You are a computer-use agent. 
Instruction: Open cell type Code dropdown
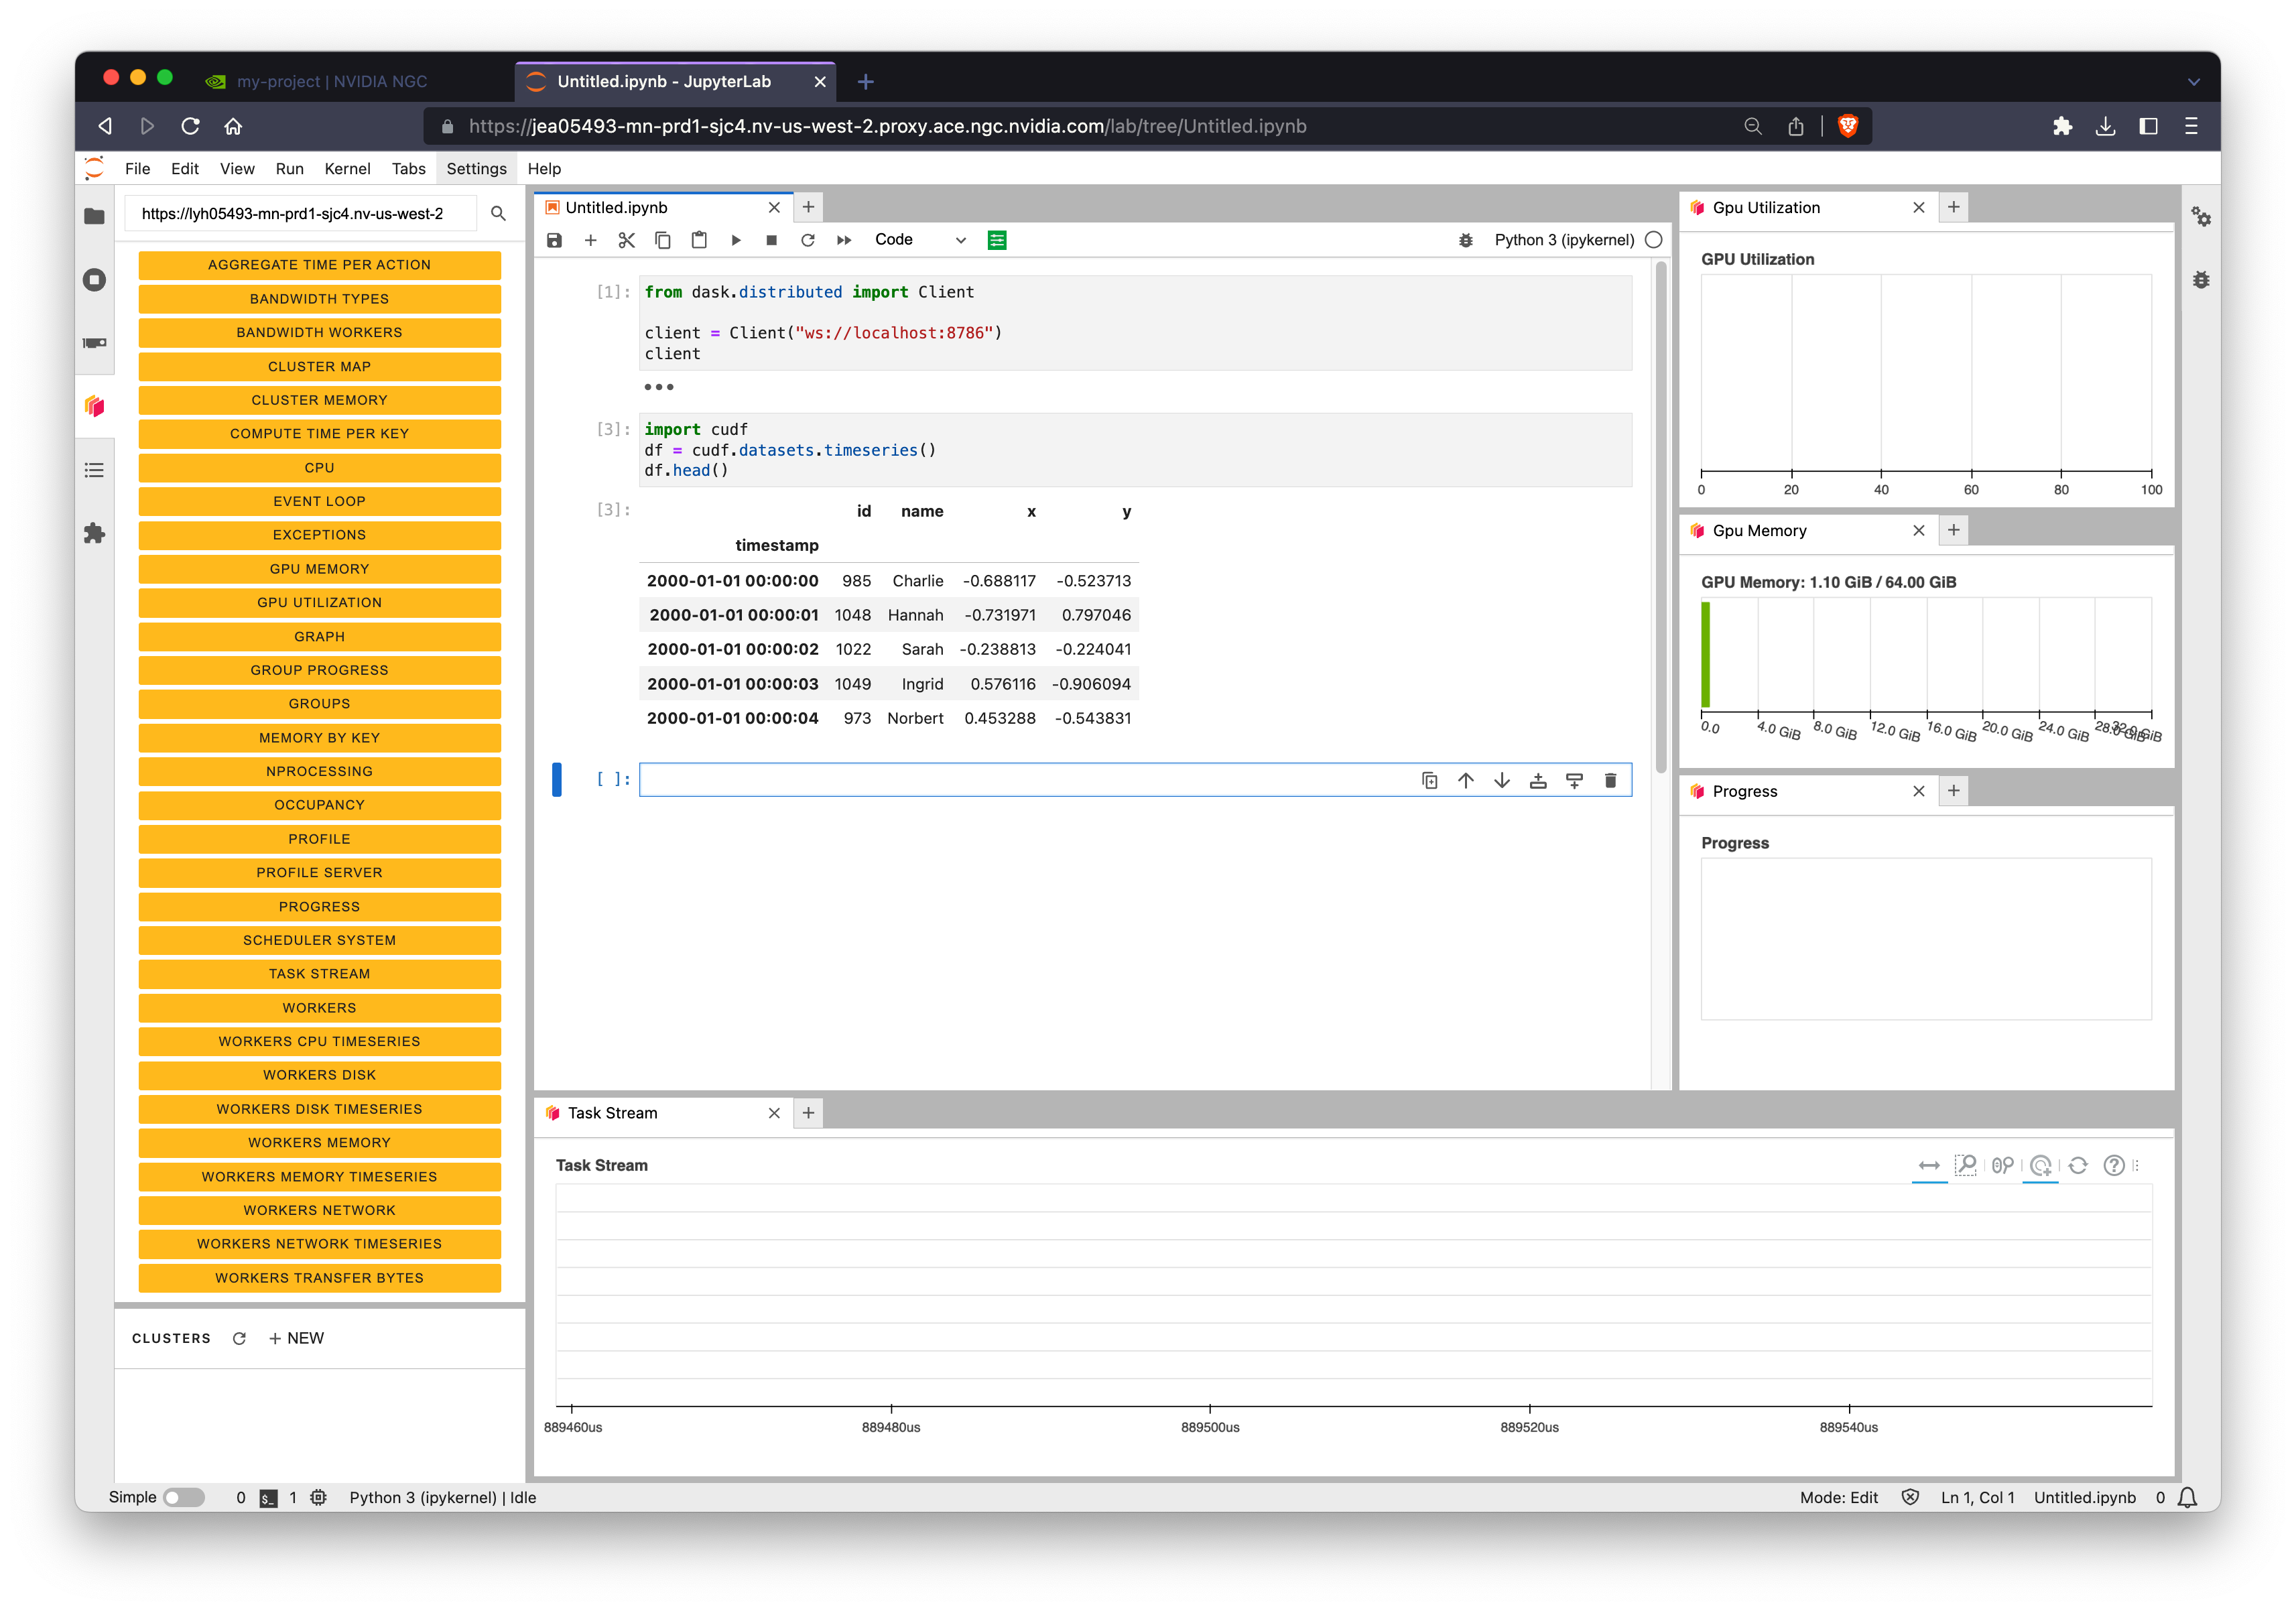(x=920, y=240)
